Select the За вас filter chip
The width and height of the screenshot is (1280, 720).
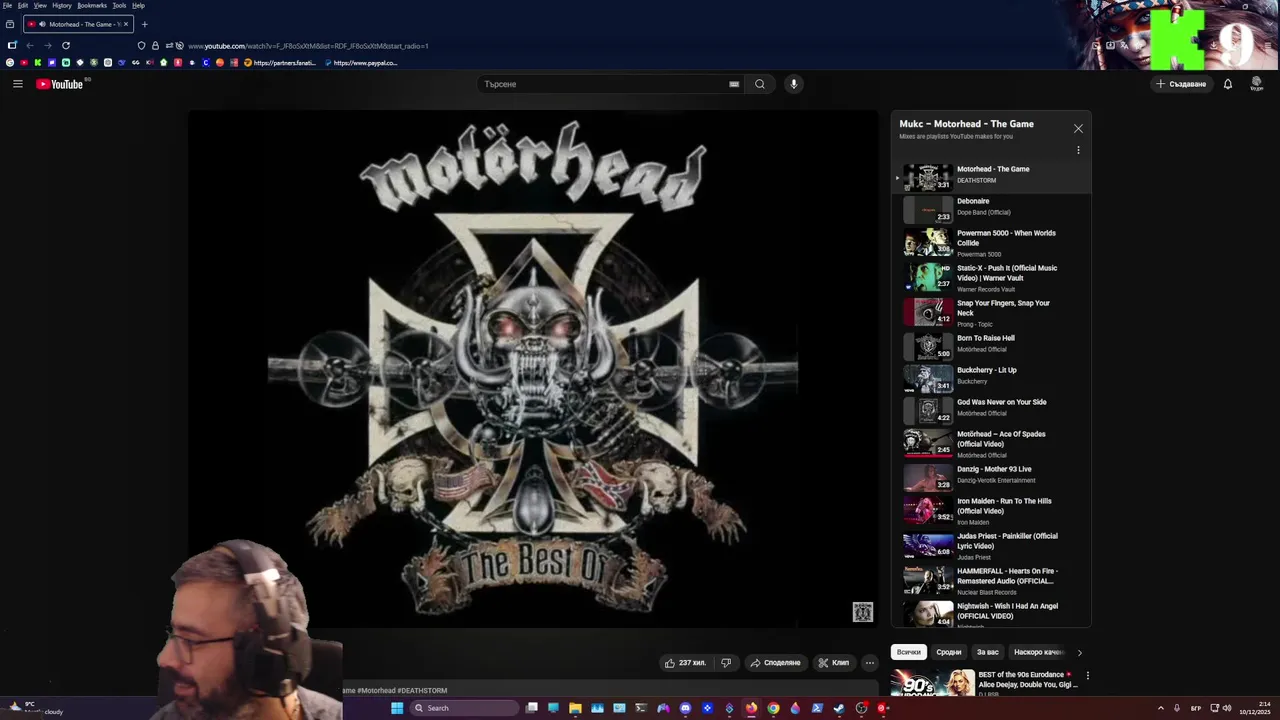point(988,652)
